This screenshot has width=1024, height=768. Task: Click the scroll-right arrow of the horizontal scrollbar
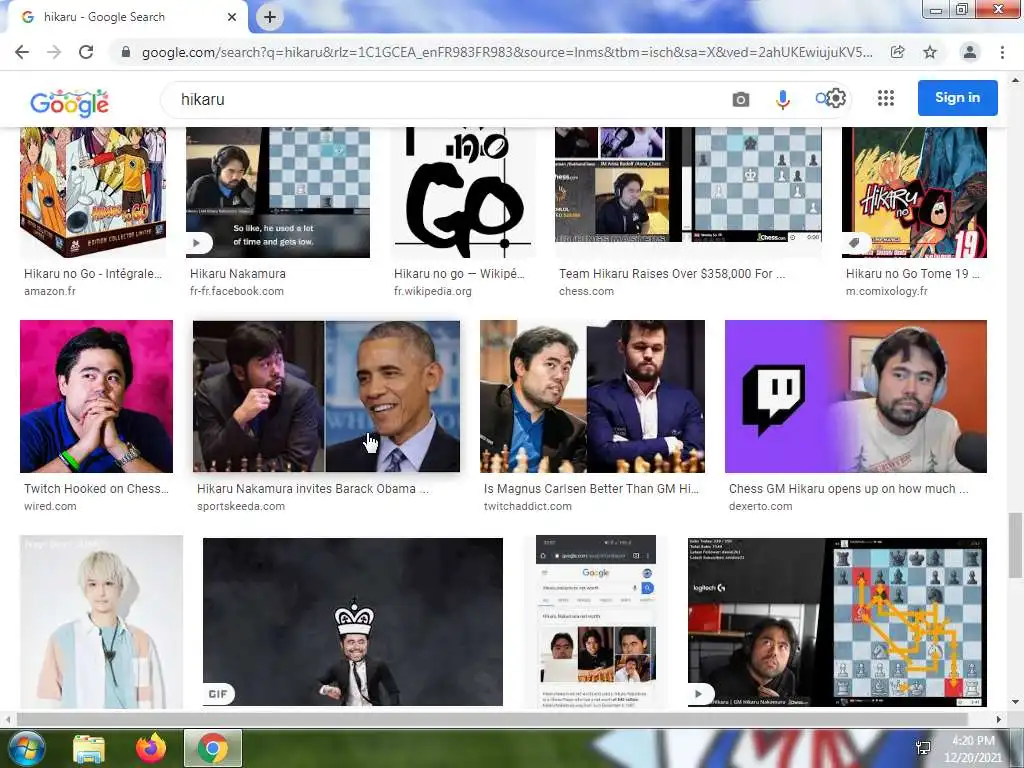[x=999, y=719]
